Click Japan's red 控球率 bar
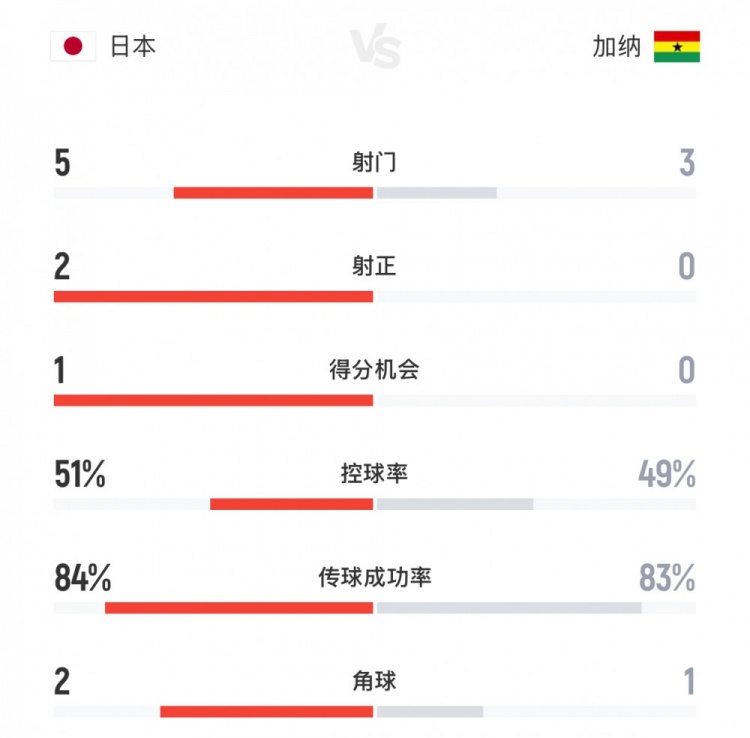 (x=291, y=504)
